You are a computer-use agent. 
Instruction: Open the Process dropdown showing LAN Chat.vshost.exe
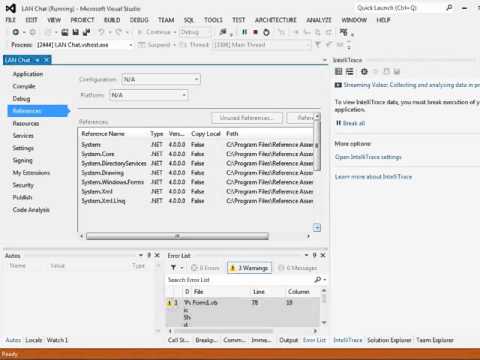[x=85, y=45]
